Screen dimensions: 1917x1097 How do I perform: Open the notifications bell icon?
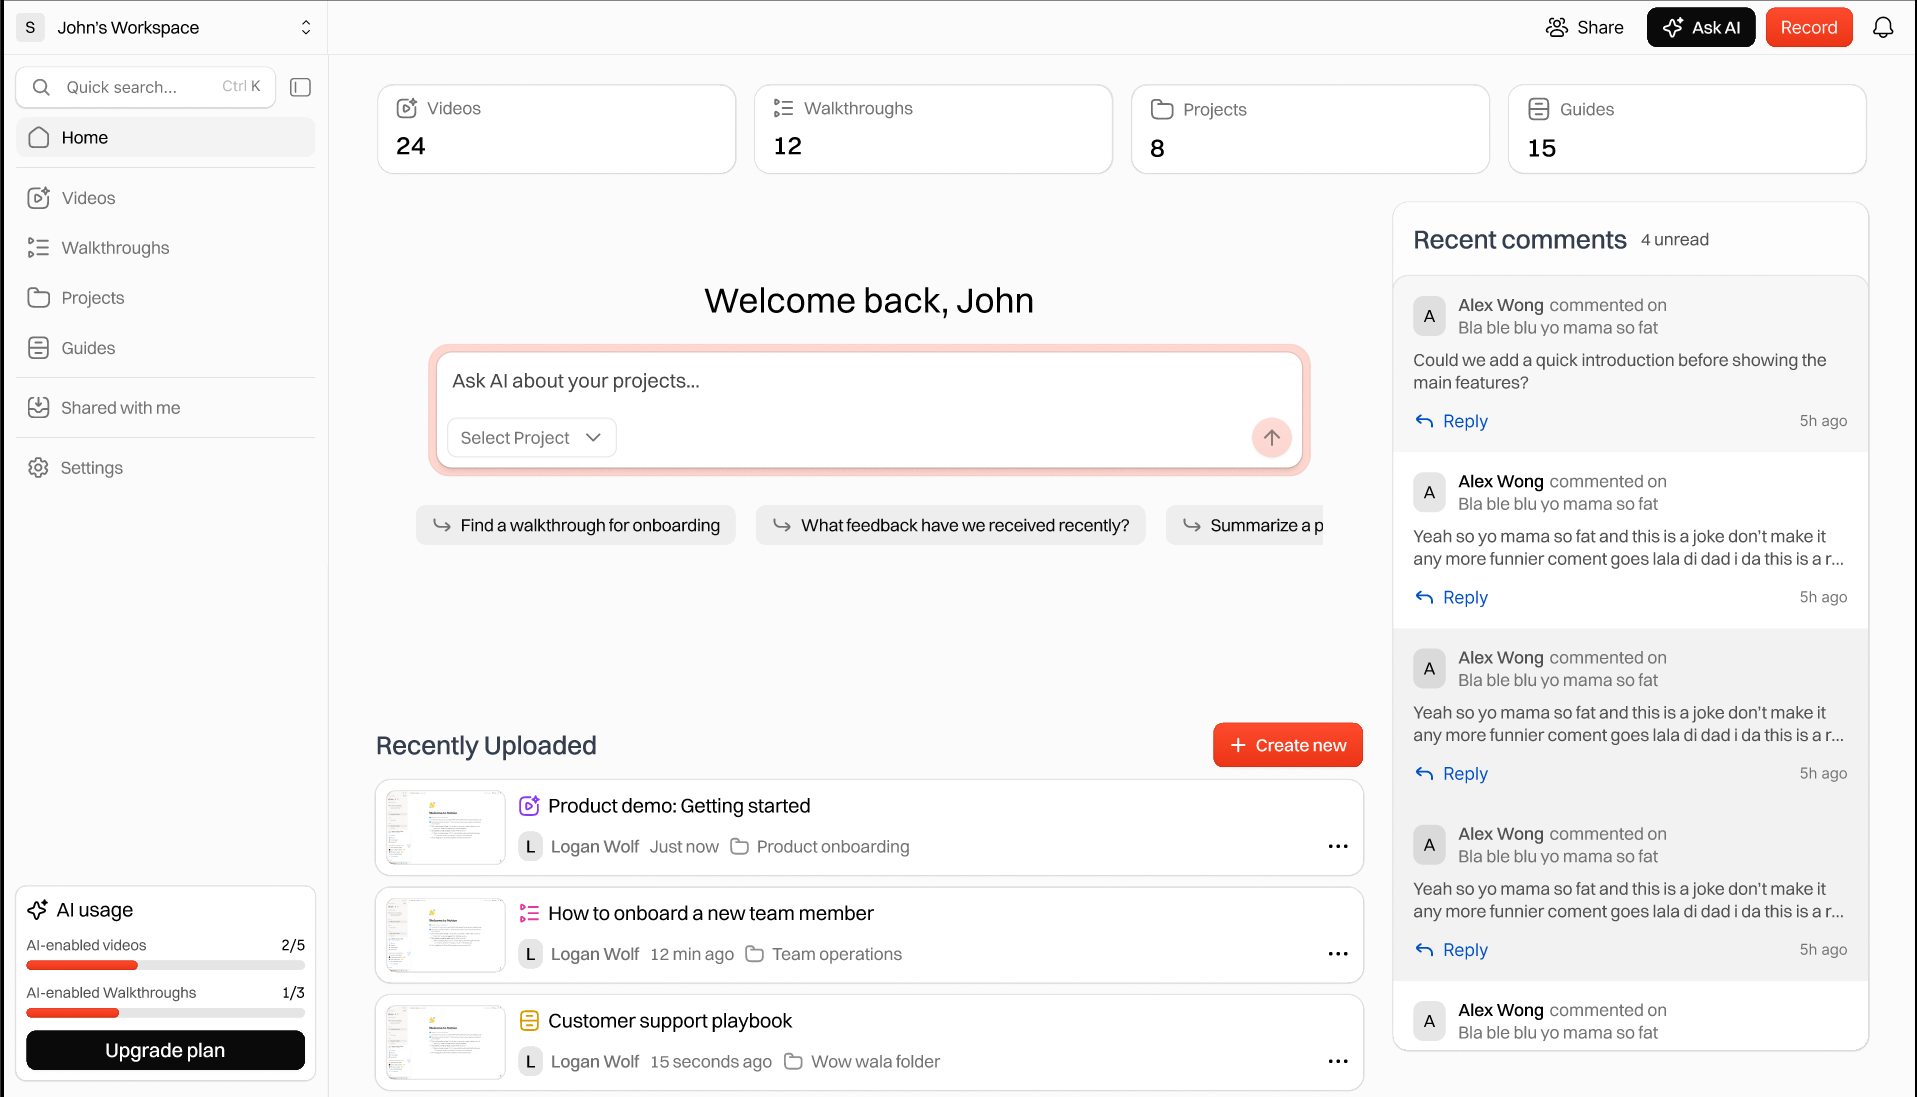(1883, 27)
